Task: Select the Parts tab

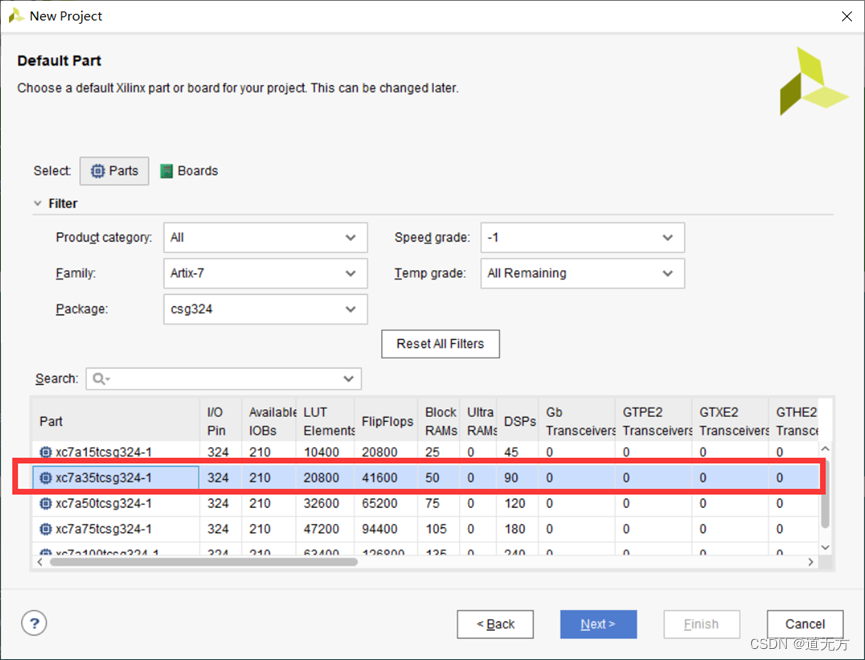Action: pos(114,171)
